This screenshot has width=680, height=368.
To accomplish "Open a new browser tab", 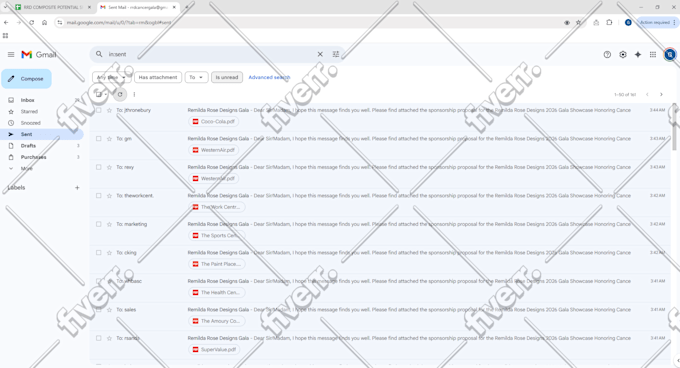I will coord(186,7).
